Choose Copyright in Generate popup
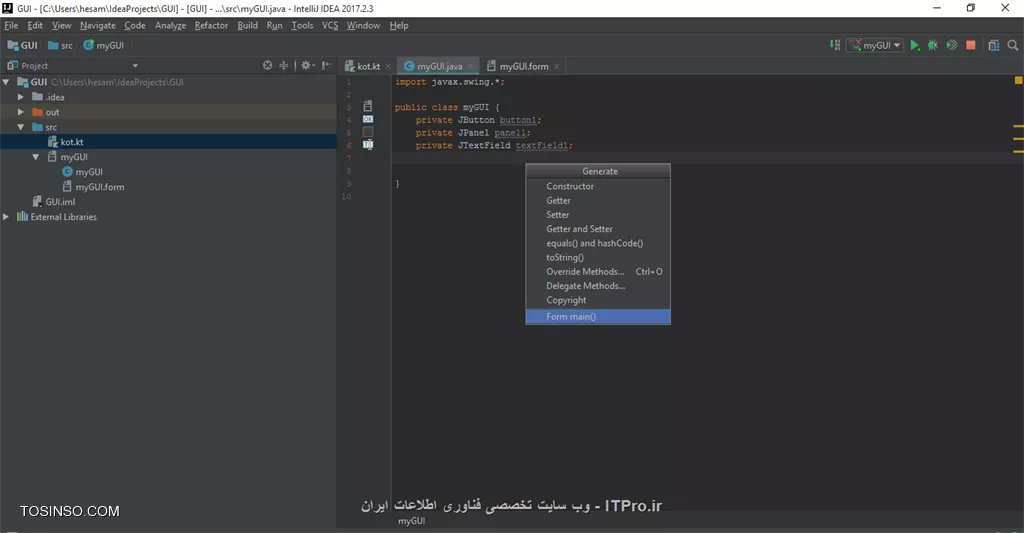 pyautogui.click(x=598, y=300)
